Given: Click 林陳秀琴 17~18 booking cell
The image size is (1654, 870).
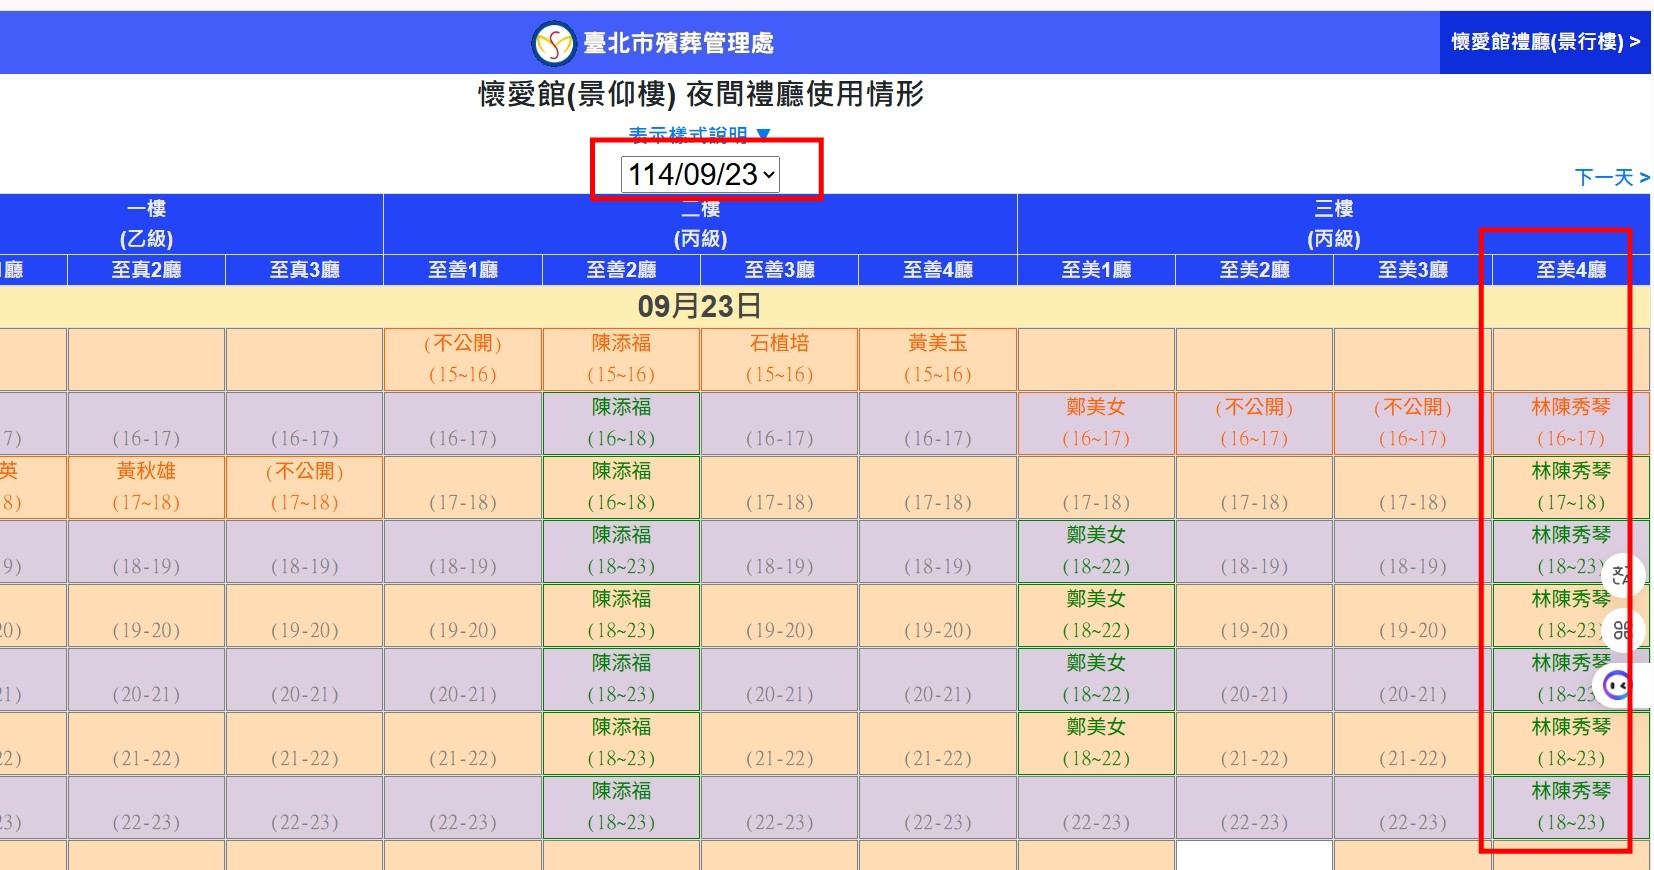Looking at the screenshot, I should [x=1570, y=487].
